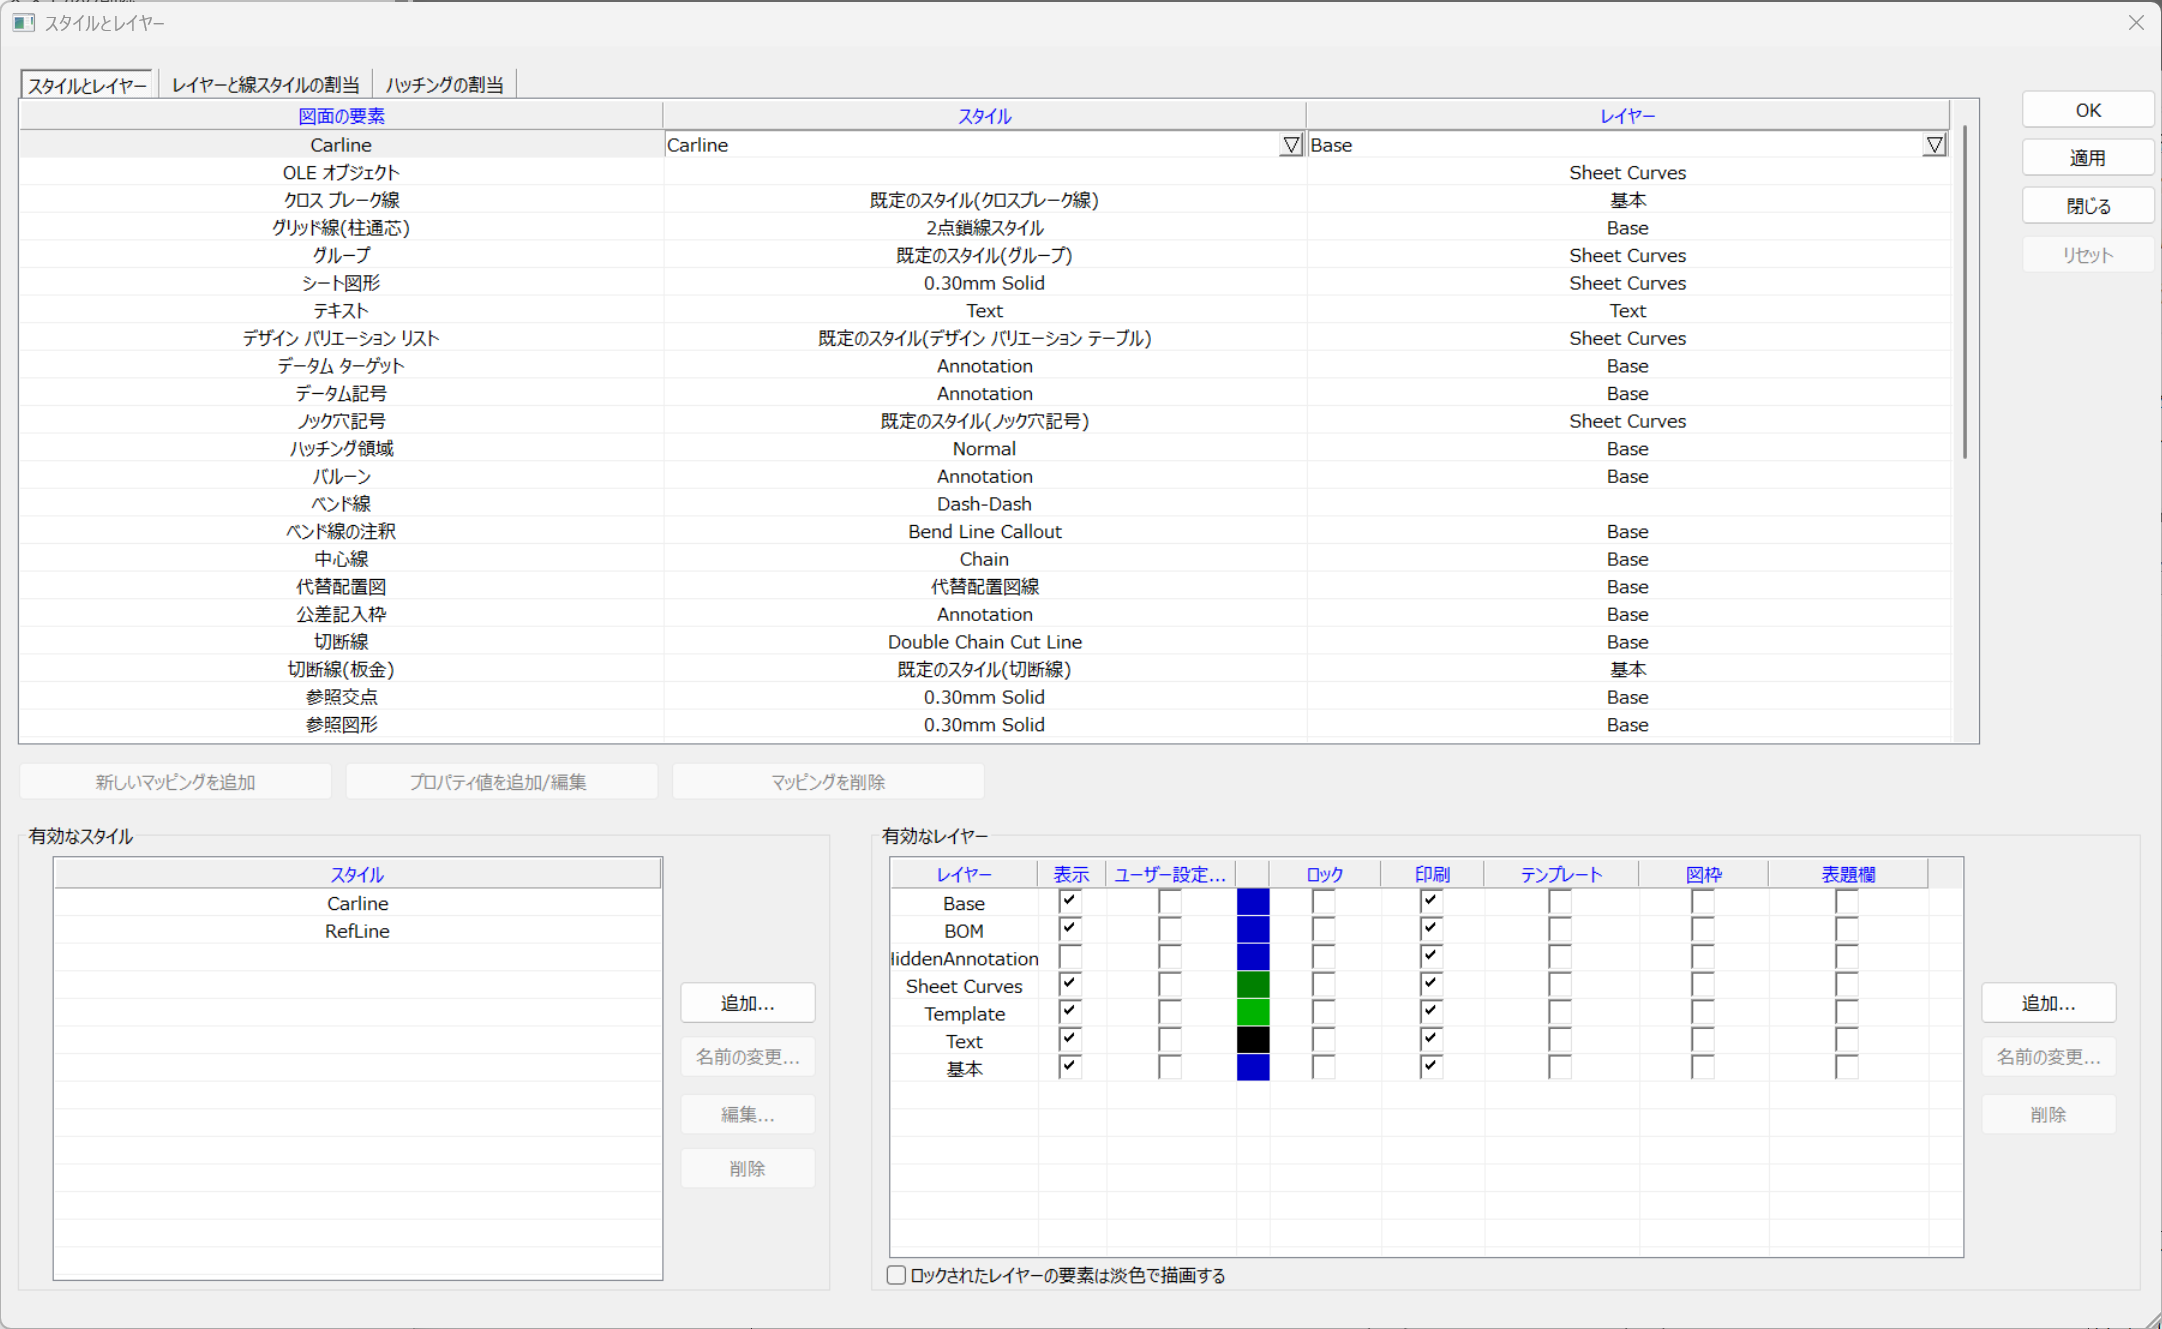Switch to レイヤーと線スタイルの割当 tab
The width and height of the screenshot is (2162, 1329).
(265, 85)
